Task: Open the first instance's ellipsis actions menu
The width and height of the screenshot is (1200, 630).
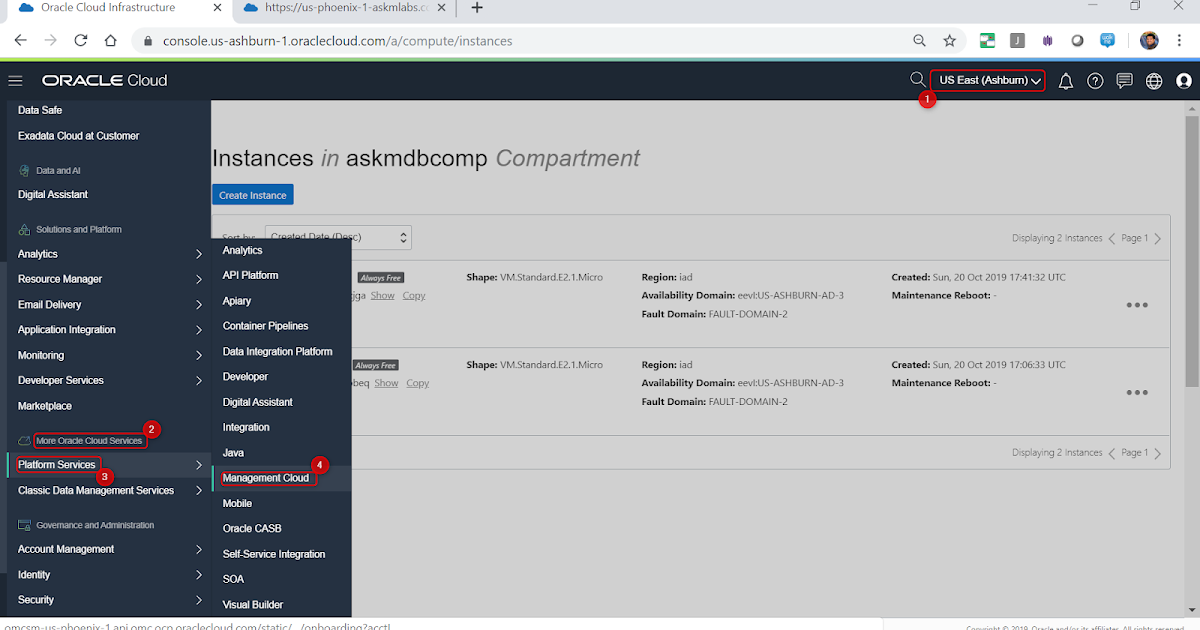Action: pos(1137,305)
